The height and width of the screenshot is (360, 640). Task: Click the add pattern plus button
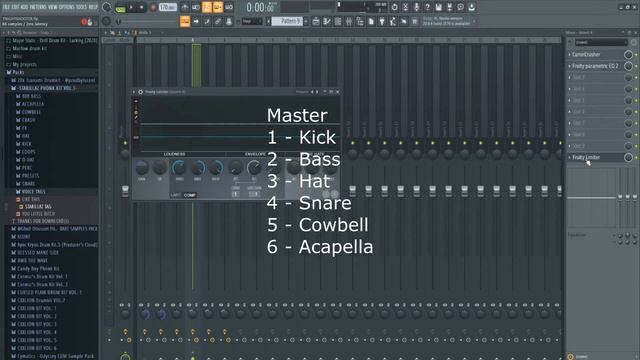click(306, 21)
